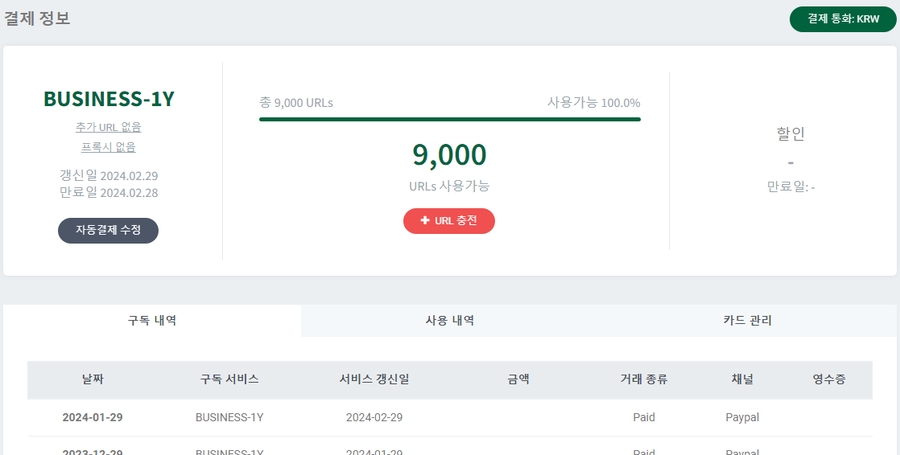Click the 구독 서비스 column header
This screenshot has height=455, width=900.
229,380
